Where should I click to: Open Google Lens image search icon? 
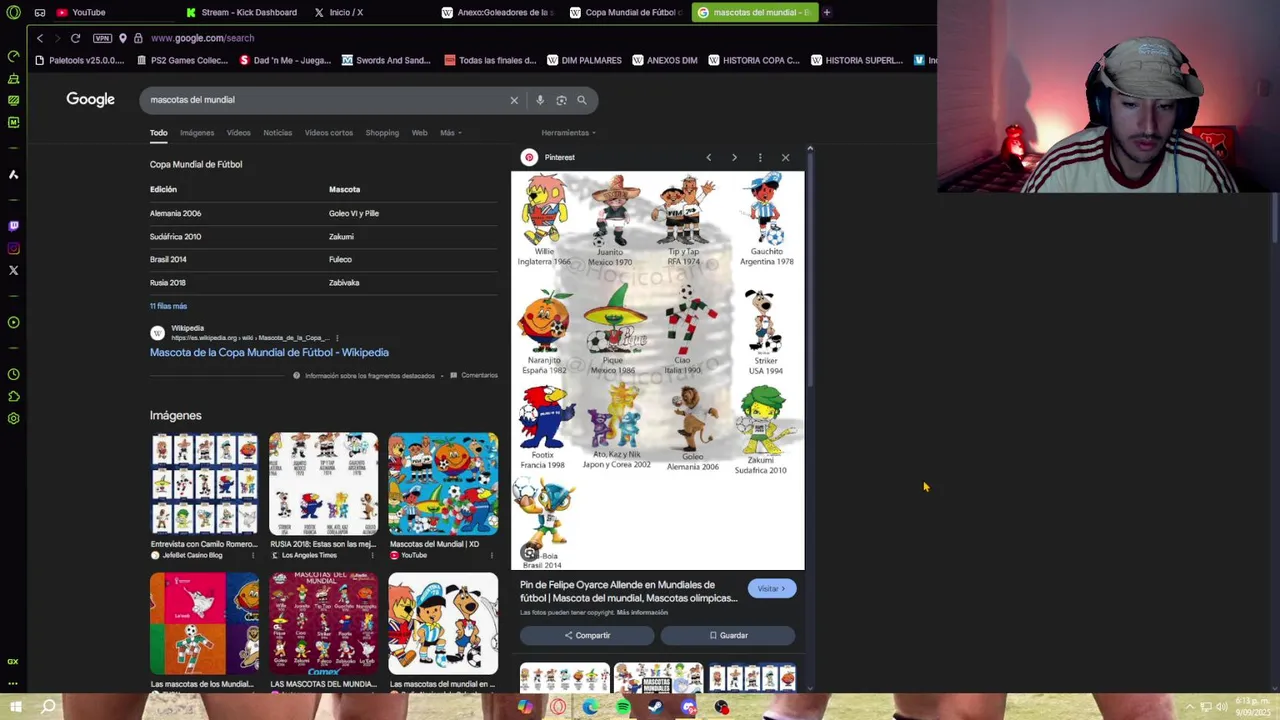coord(561,100)
